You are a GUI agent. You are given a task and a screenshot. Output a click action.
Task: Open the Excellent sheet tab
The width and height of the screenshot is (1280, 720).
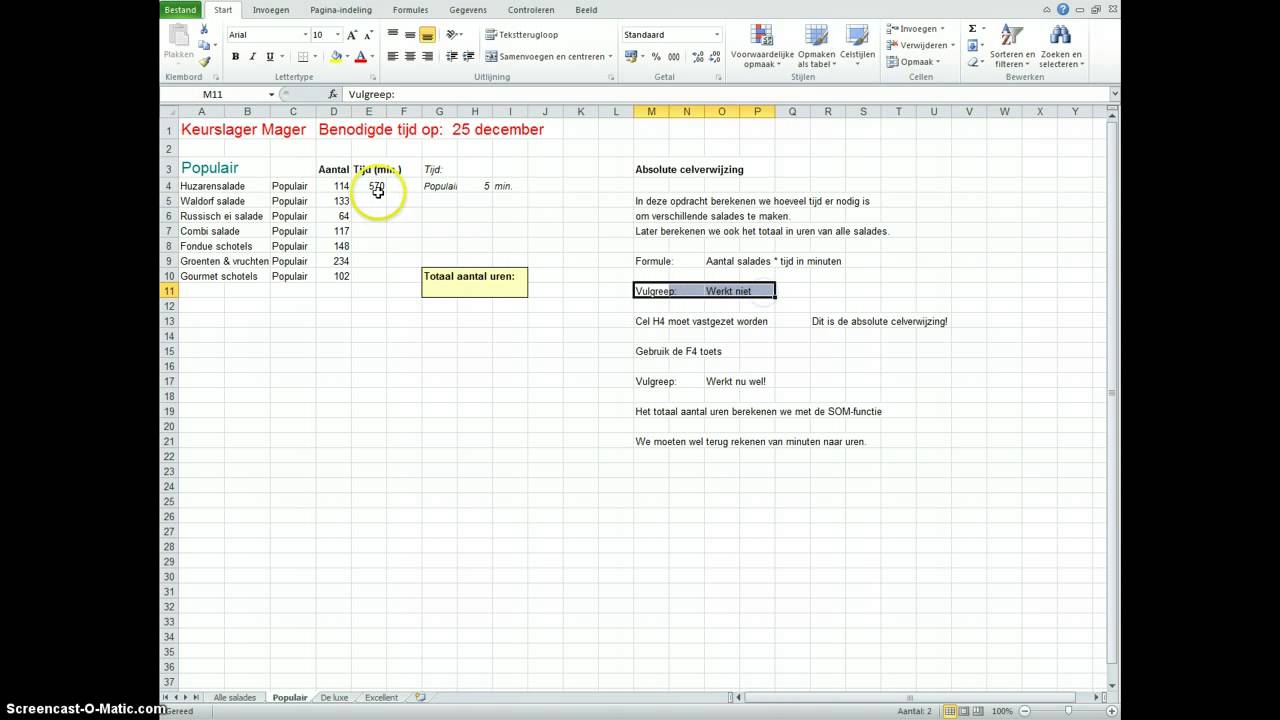[381, 697]
